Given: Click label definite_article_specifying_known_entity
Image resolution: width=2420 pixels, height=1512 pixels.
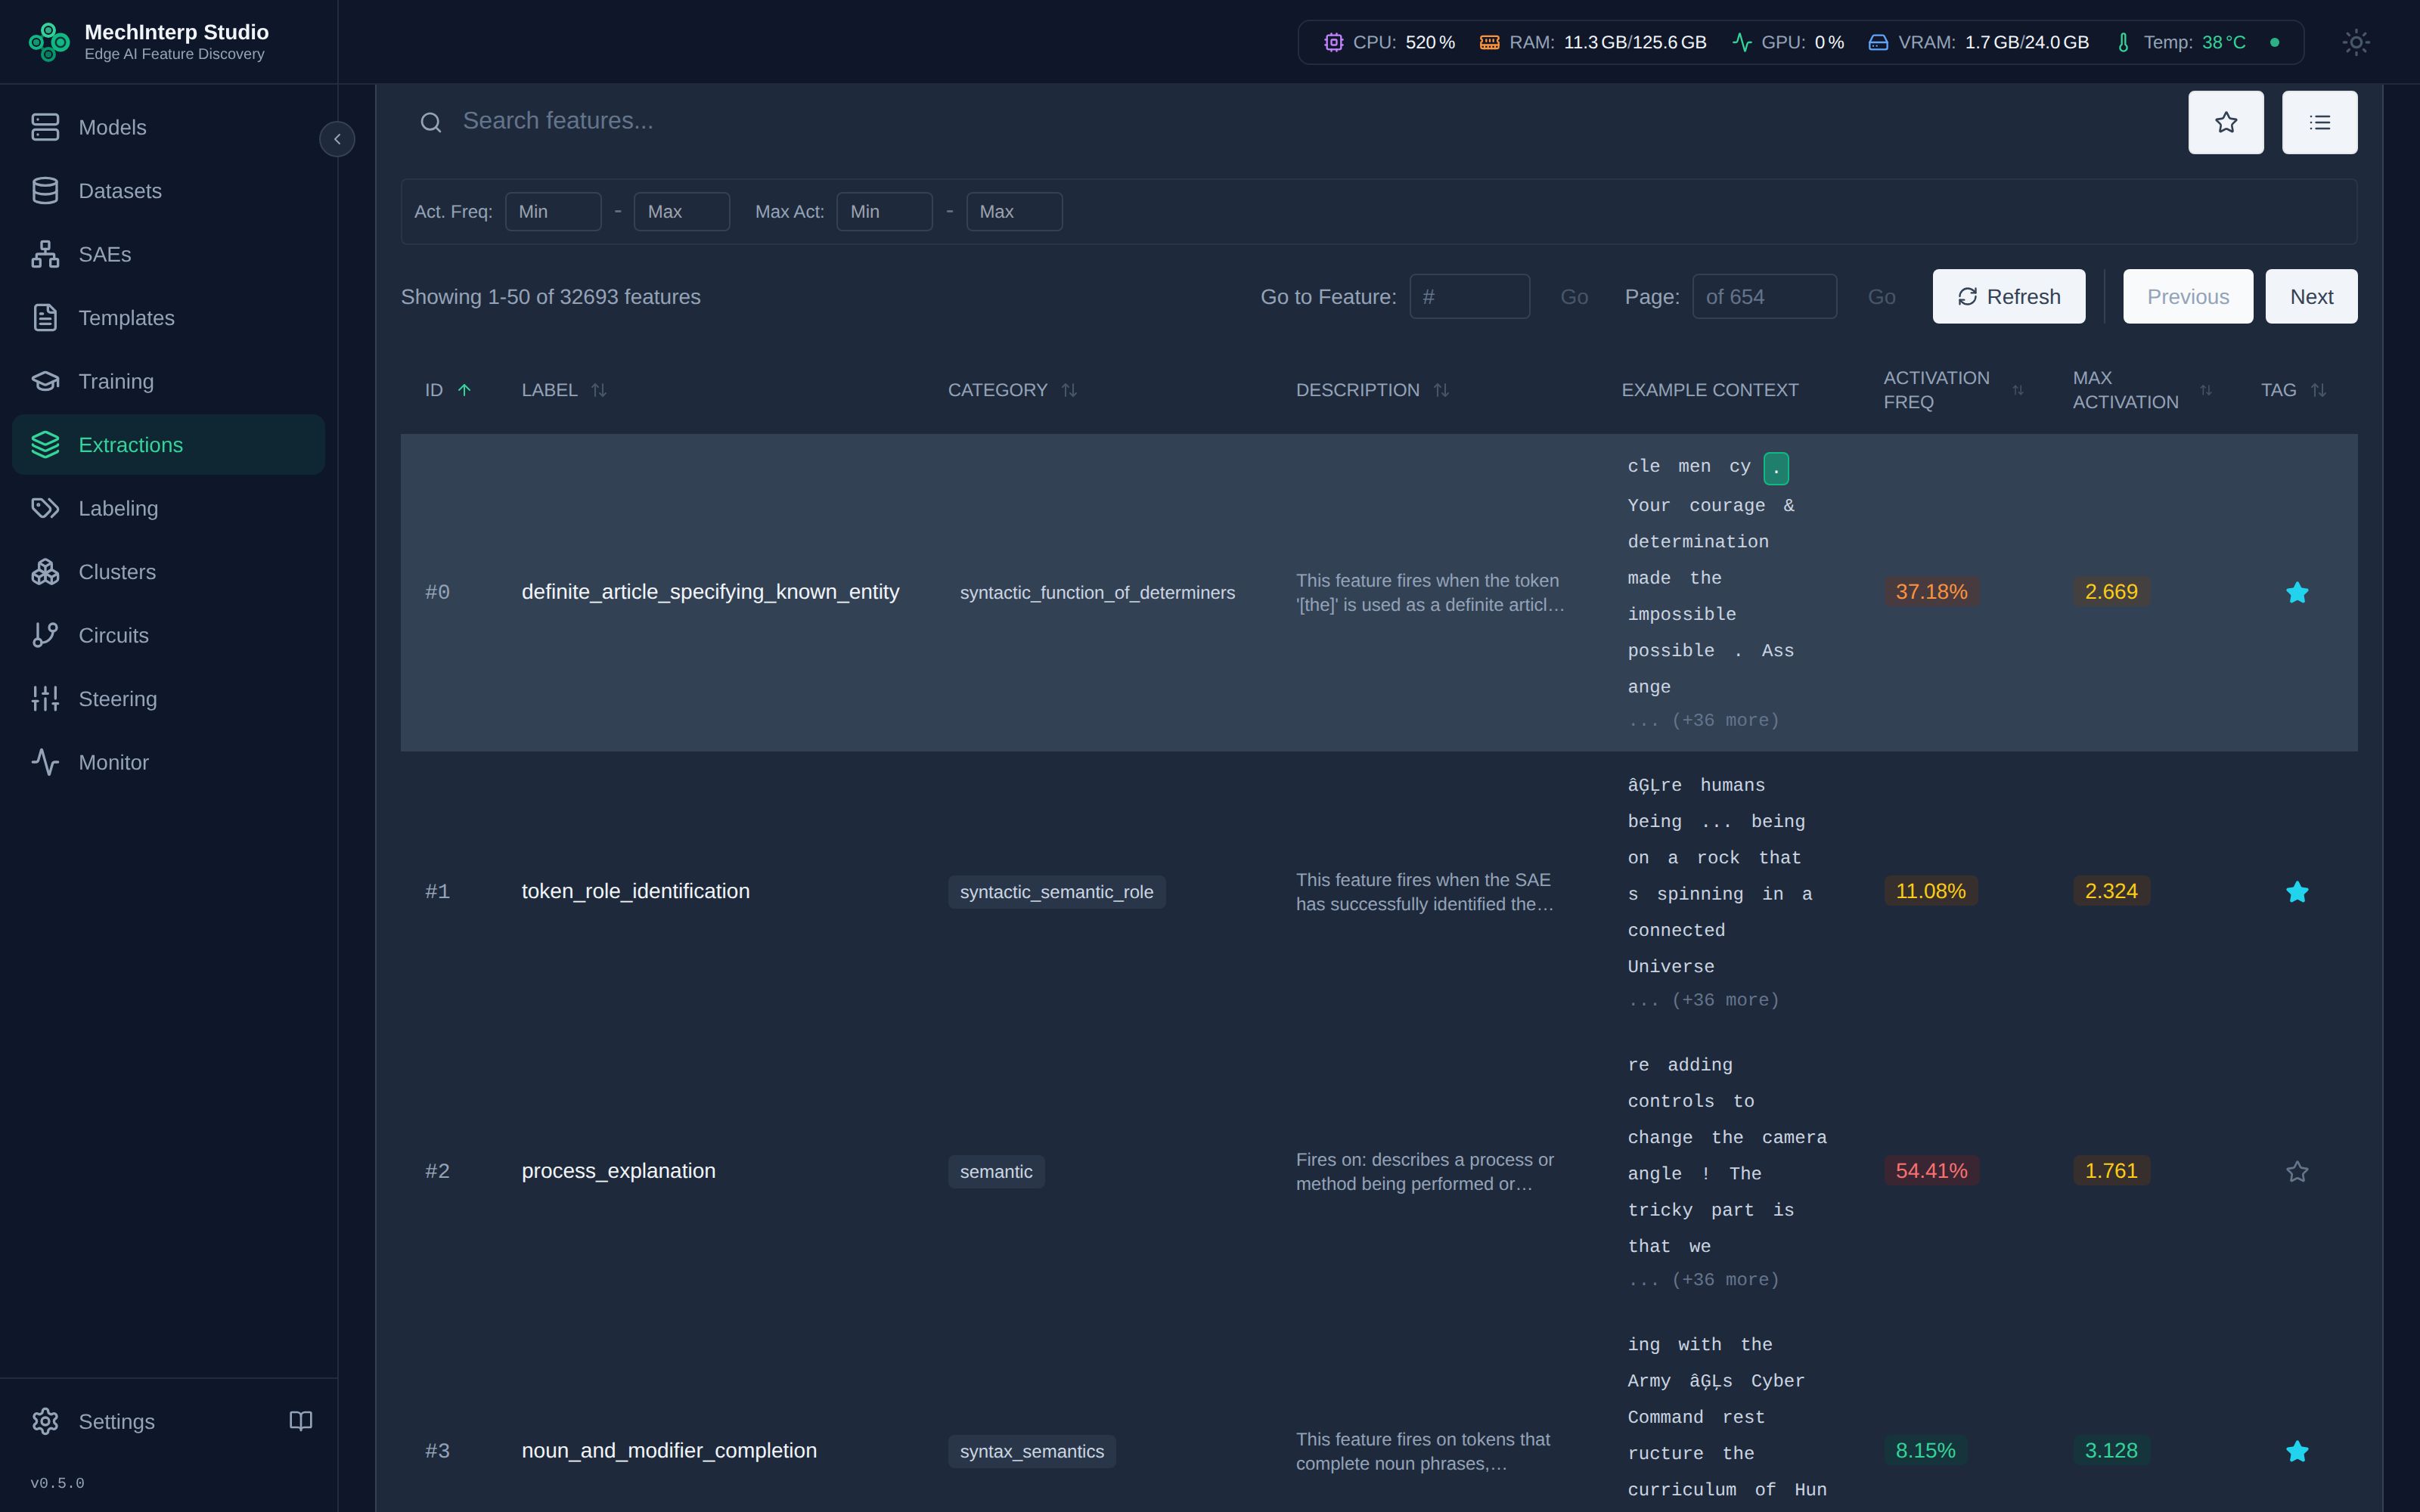Looking at the screenshot, I should coord(710,592).
